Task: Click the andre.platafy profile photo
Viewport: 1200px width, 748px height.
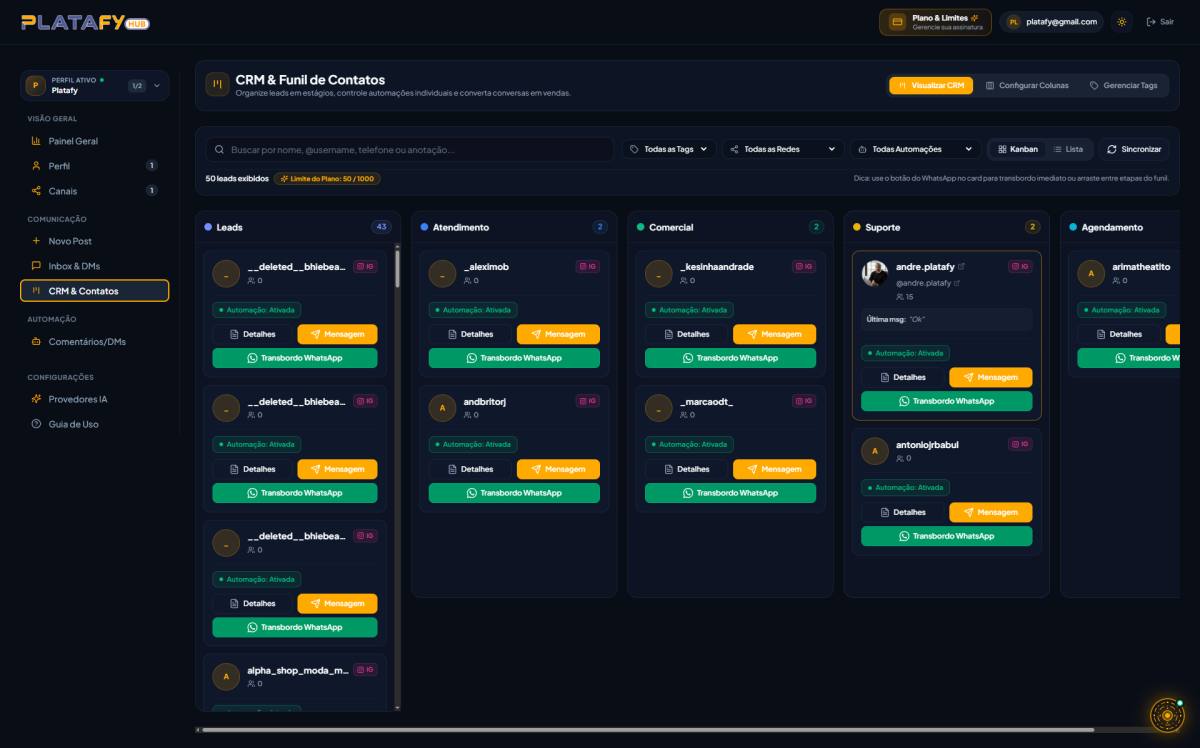Action: [874, 274]
